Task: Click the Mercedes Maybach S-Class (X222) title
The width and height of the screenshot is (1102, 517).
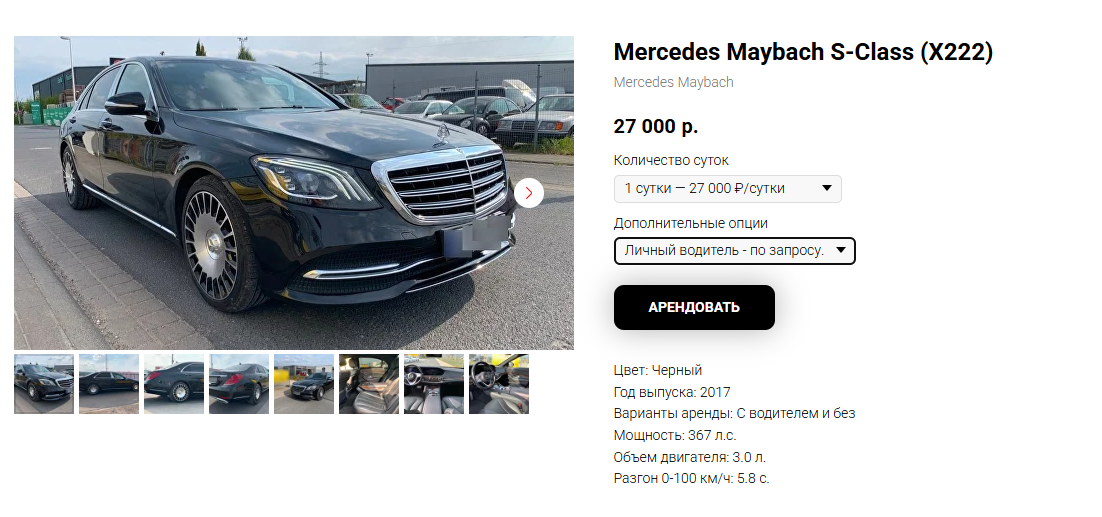Action: click(x=803, y=52)
